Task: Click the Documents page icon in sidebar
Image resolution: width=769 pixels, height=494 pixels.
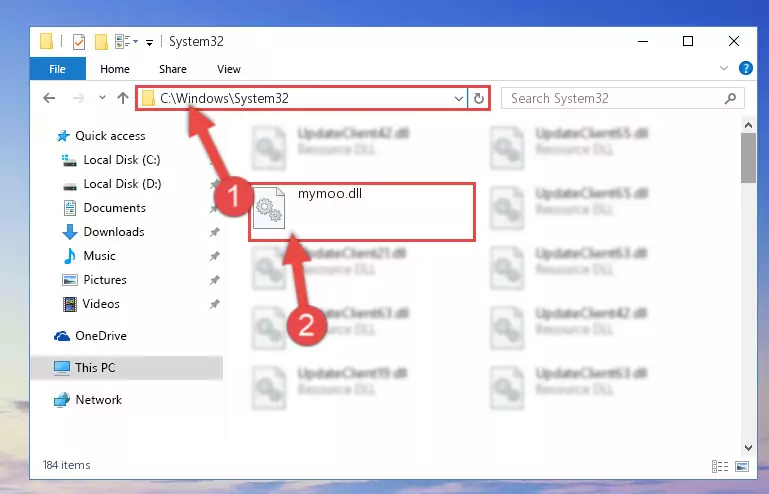Action: 70,208
